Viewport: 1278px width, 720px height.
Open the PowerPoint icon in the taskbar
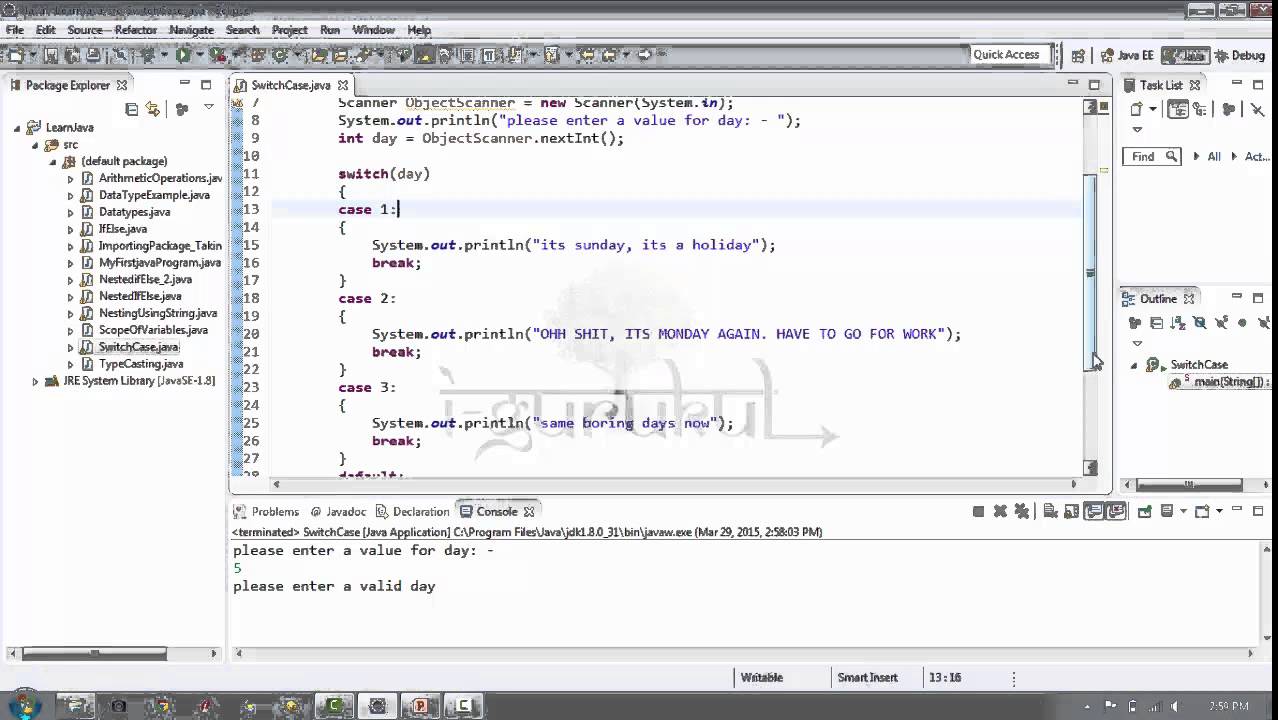(421, 706)
